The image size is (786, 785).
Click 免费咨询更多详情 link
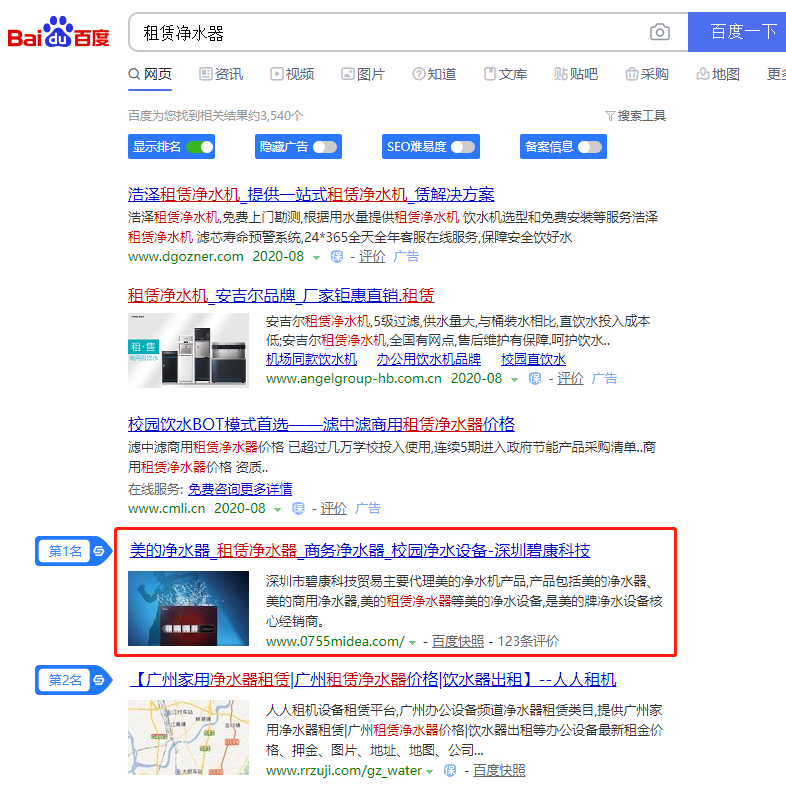point(240,489)
